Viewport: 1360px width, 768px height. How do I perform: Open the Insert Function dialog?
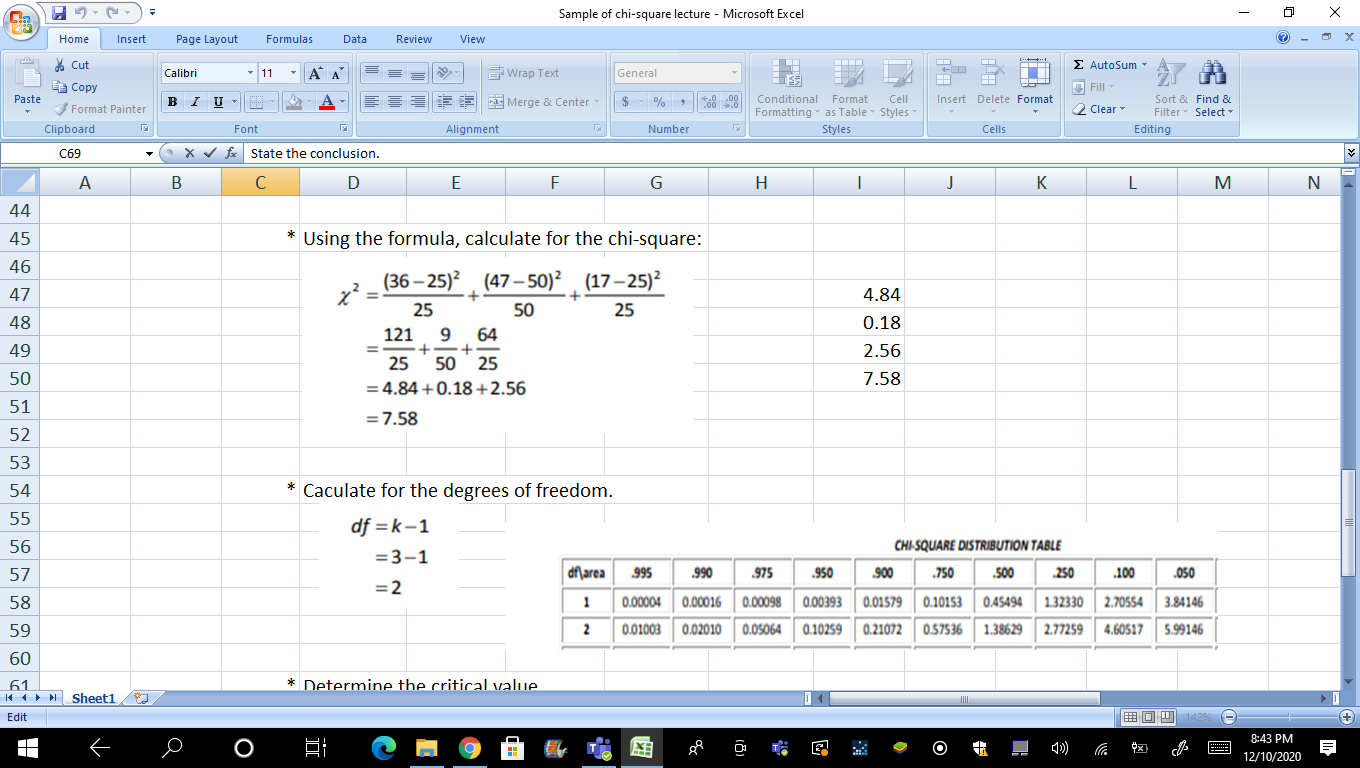click(230, 153)
